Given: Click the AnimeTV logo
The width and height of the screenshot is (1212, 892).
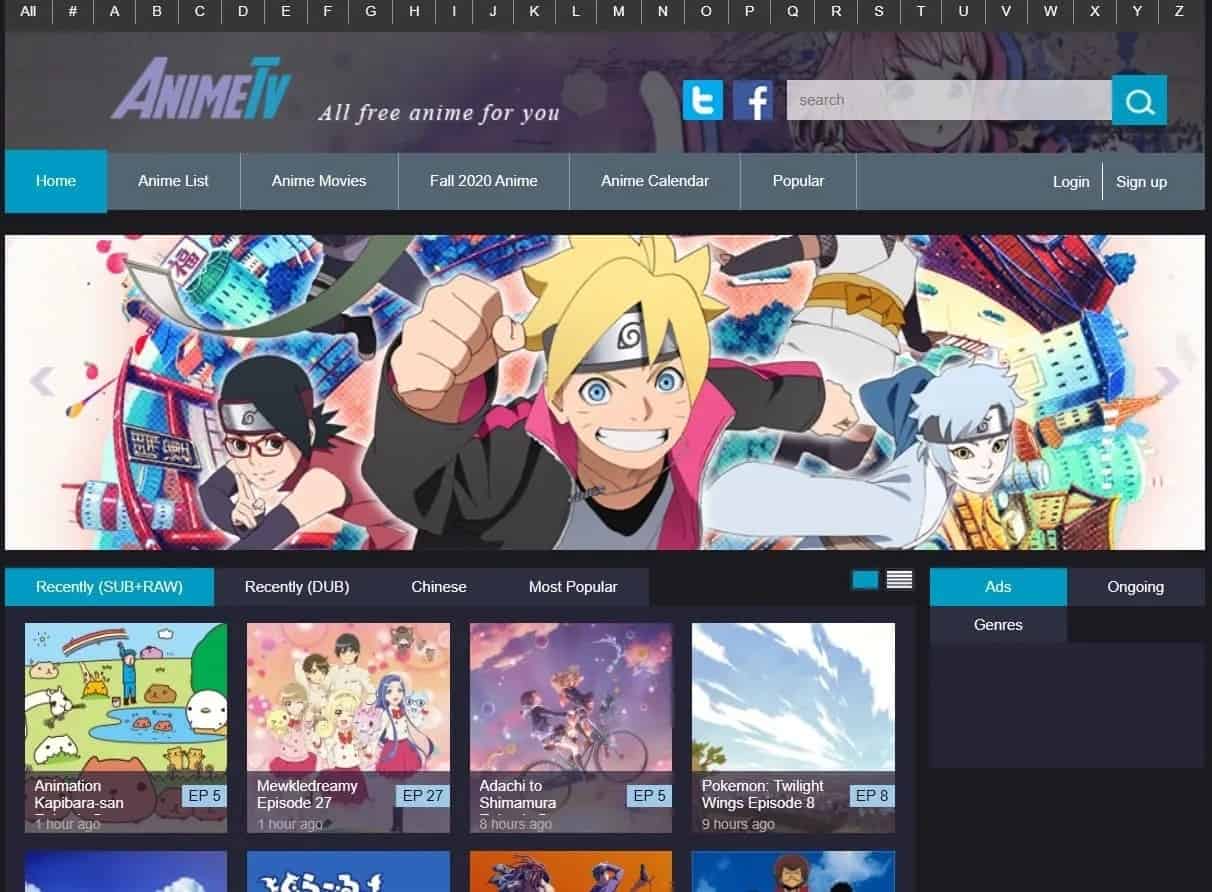Looking at the screenshot, I should click(201, 89).
